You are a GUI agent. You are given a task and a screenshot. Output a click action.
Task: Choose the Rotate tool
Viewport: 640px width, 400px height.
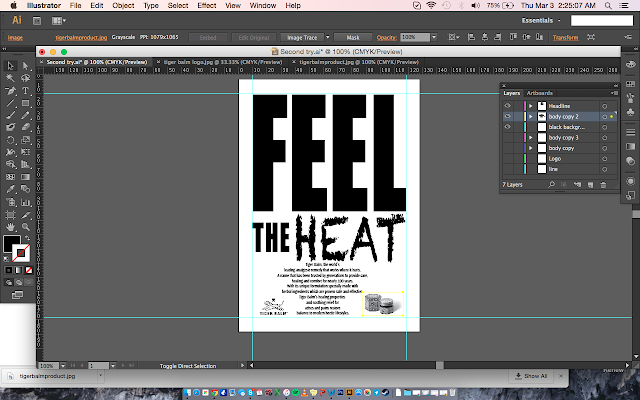point(10,140)
